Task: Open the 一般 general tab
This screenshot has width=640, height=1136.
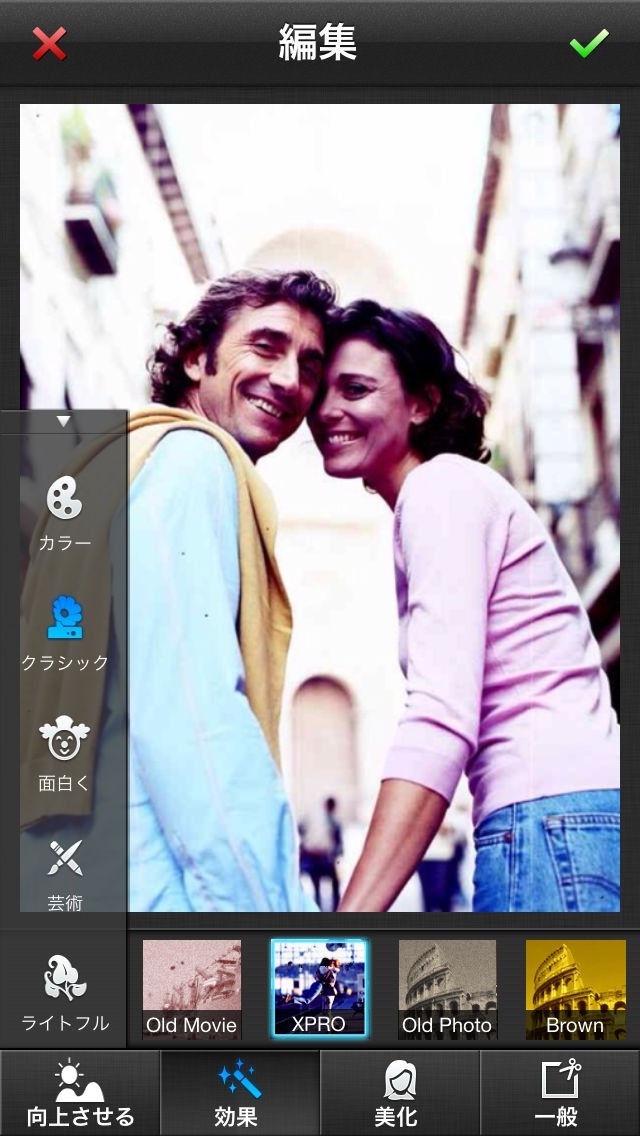Action: point(560,1093)
